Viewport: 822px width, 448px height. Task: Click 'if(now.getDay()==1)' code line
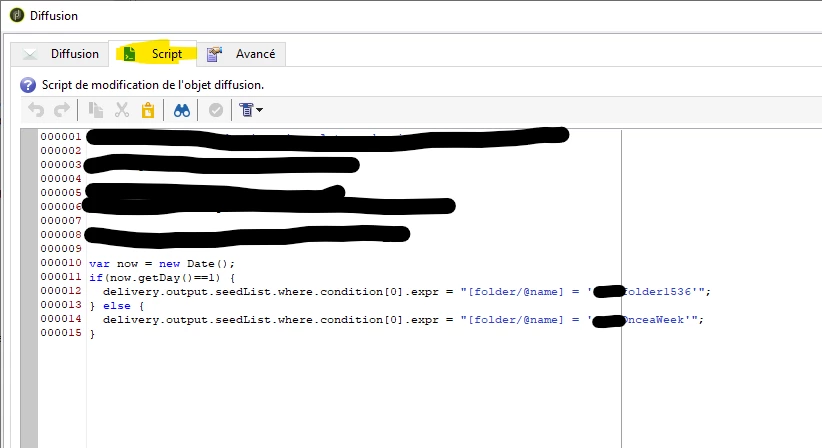point(162,278)
